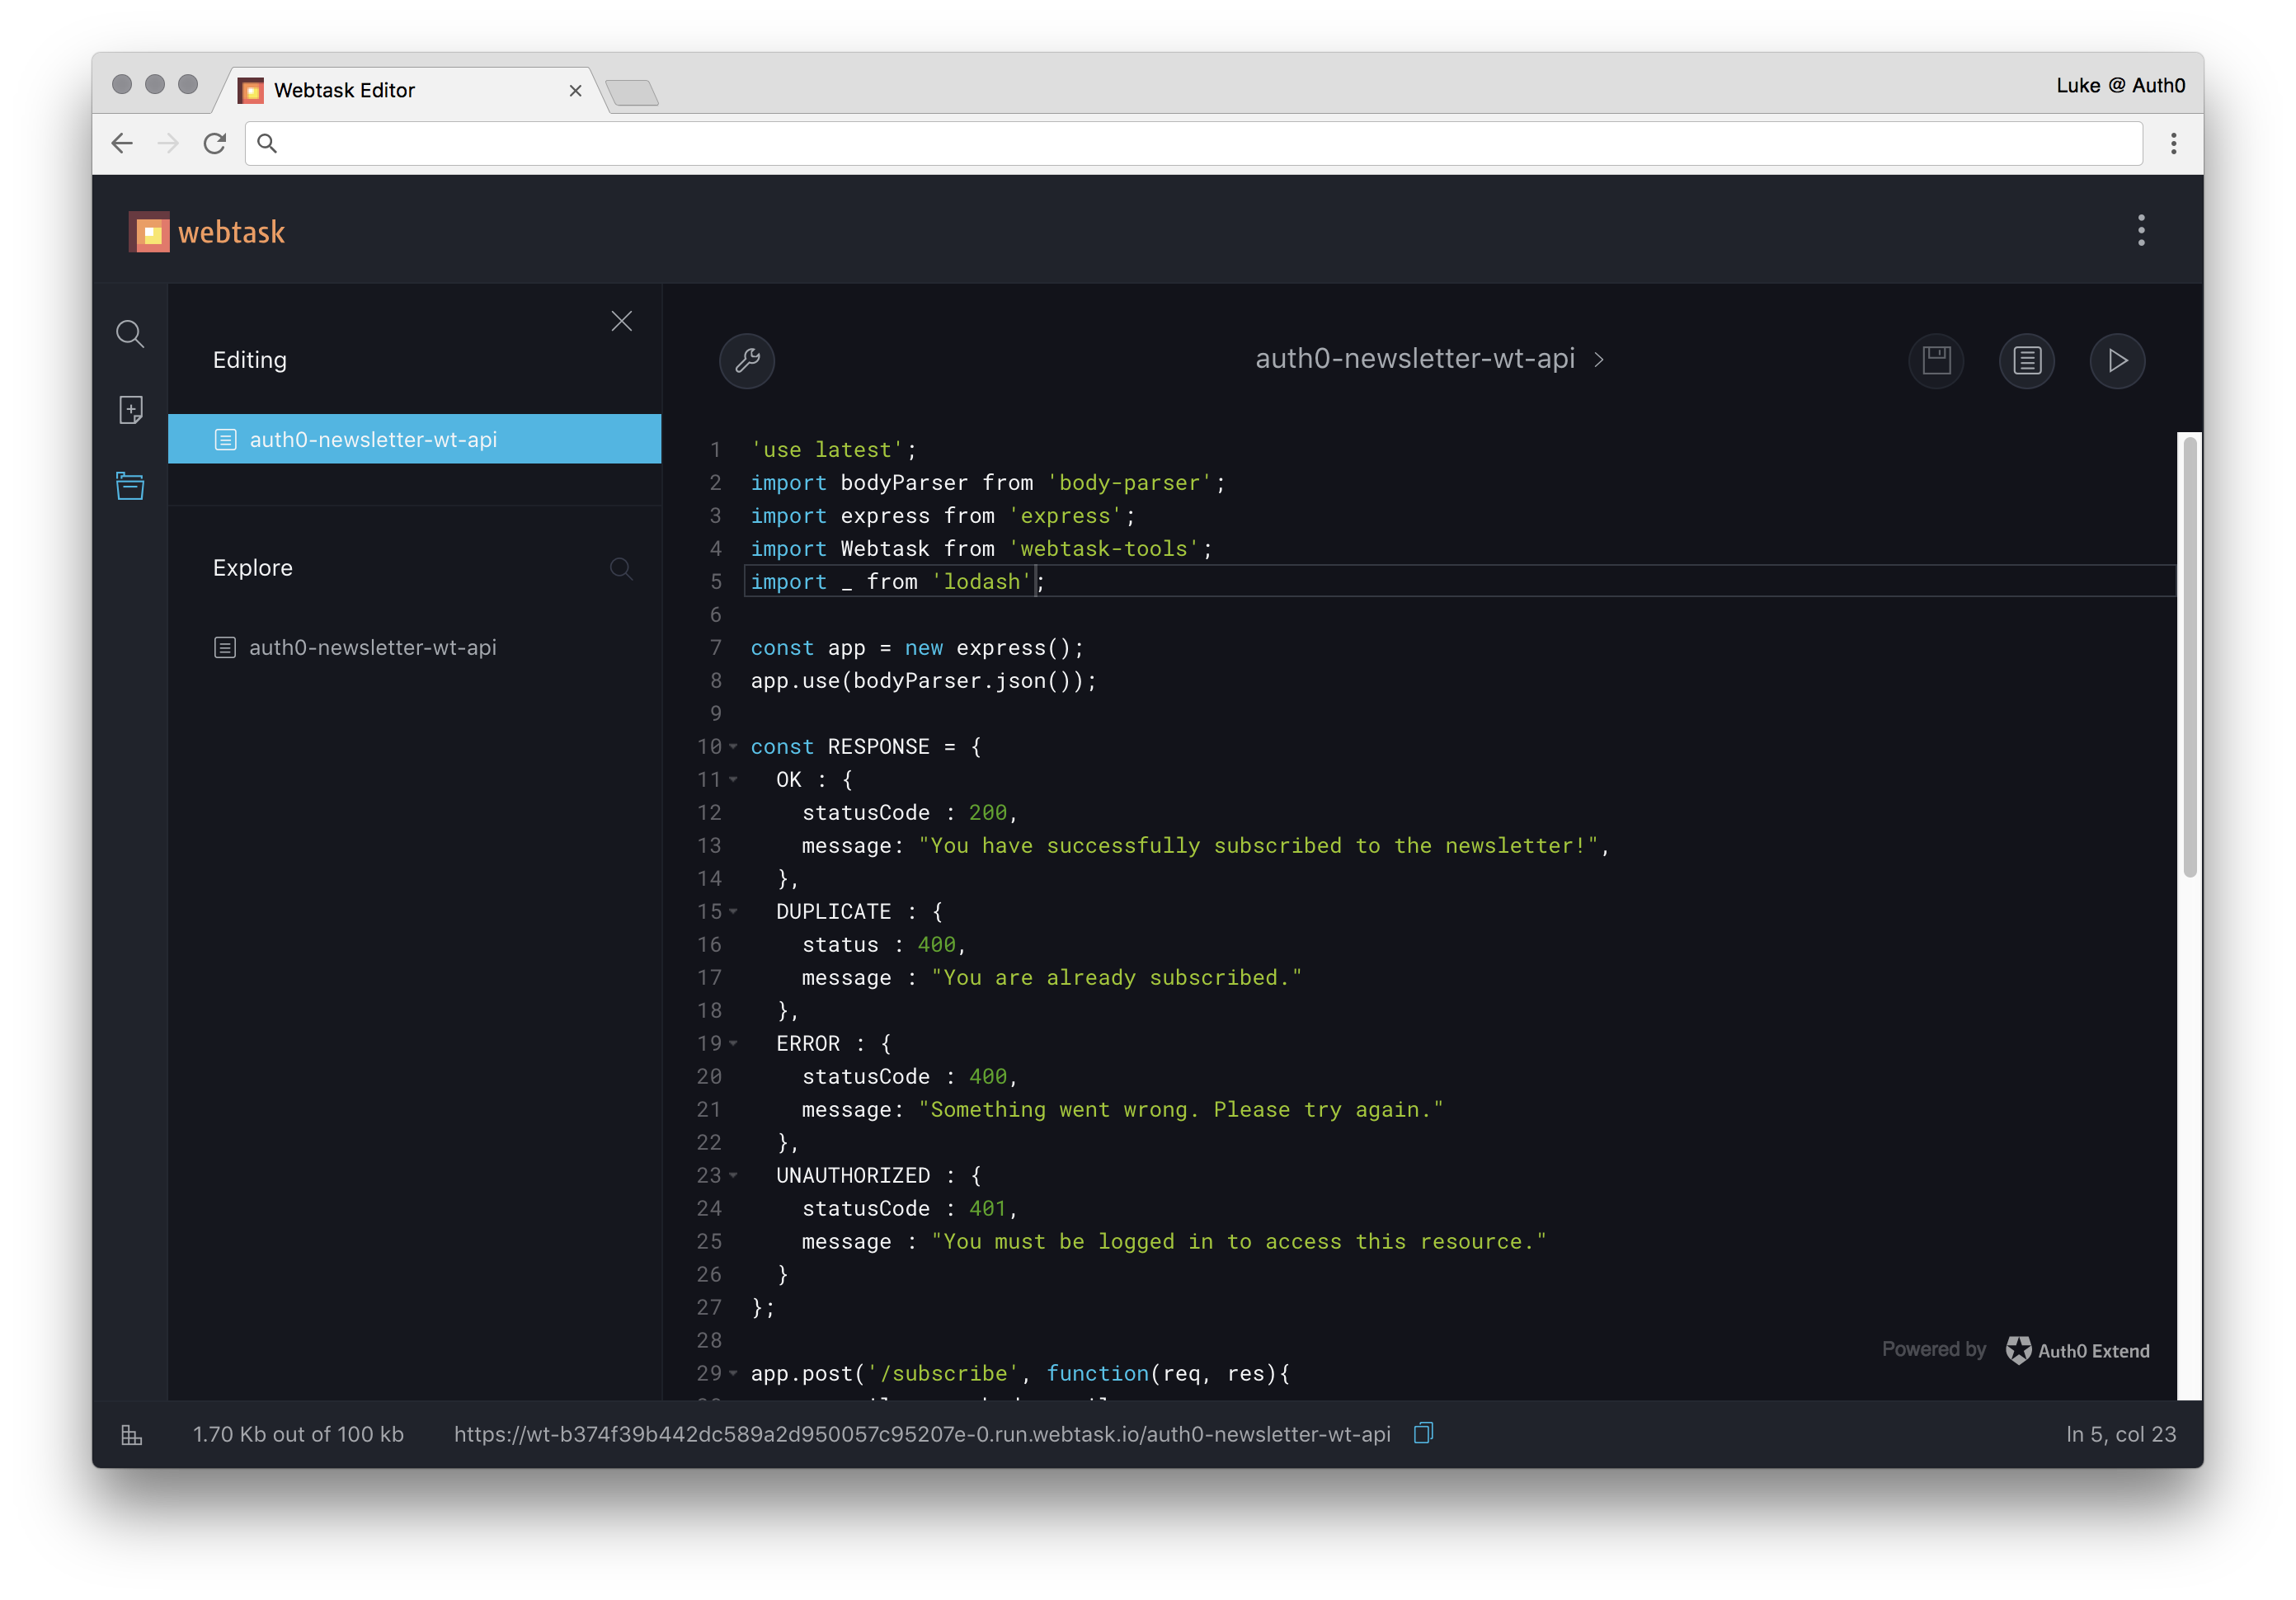
Task: Collapse the UNAUTHORIZED block at line 23
Action: (x=734, y=1176)
